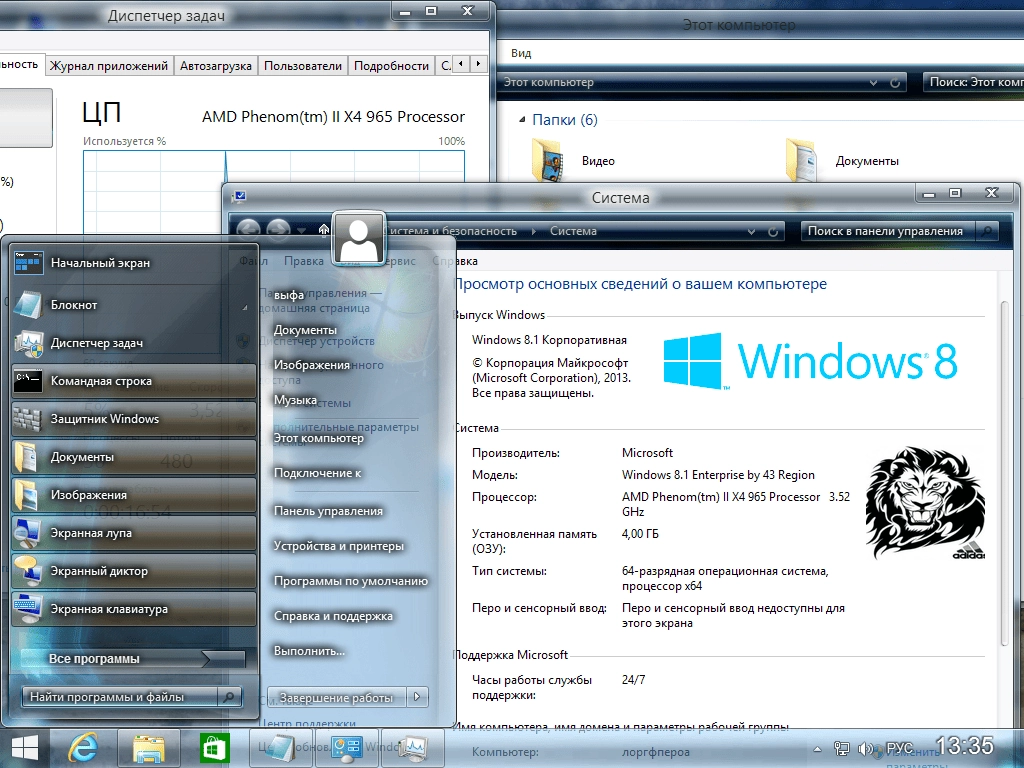Switch to Автозагрузка tab
Viewport: 1024px width, 768px height.
point(216,65)
